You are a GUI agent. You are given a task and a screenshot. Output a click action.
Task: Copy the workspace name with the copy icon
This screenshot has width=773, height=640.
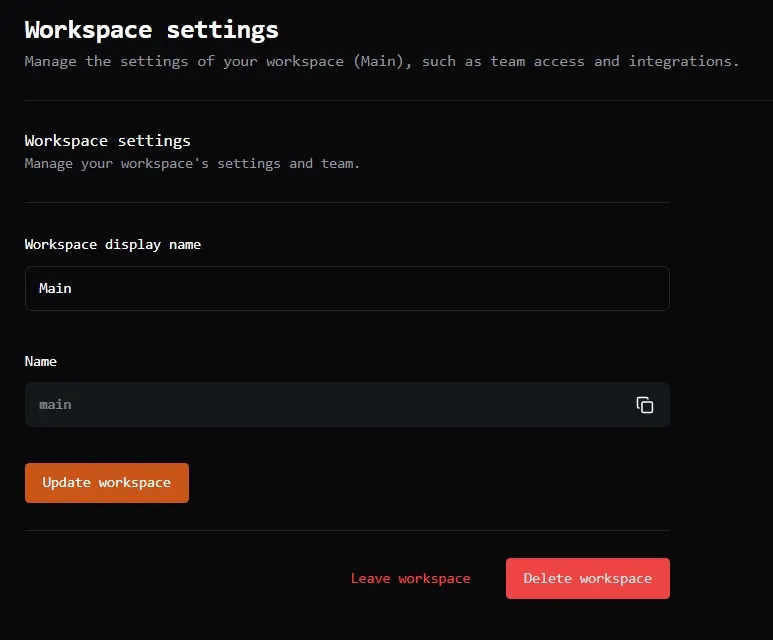click(x=644, y=405)
